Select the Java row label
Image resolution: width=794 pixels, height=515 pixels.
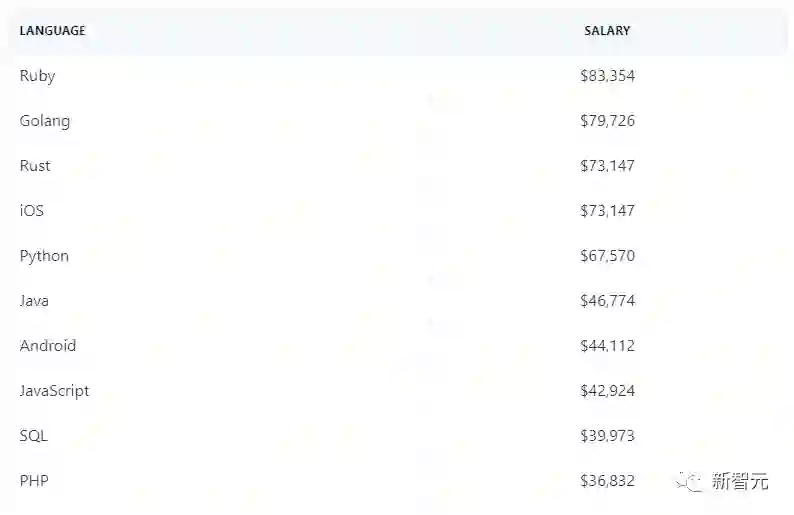click(x=34, y=301)
